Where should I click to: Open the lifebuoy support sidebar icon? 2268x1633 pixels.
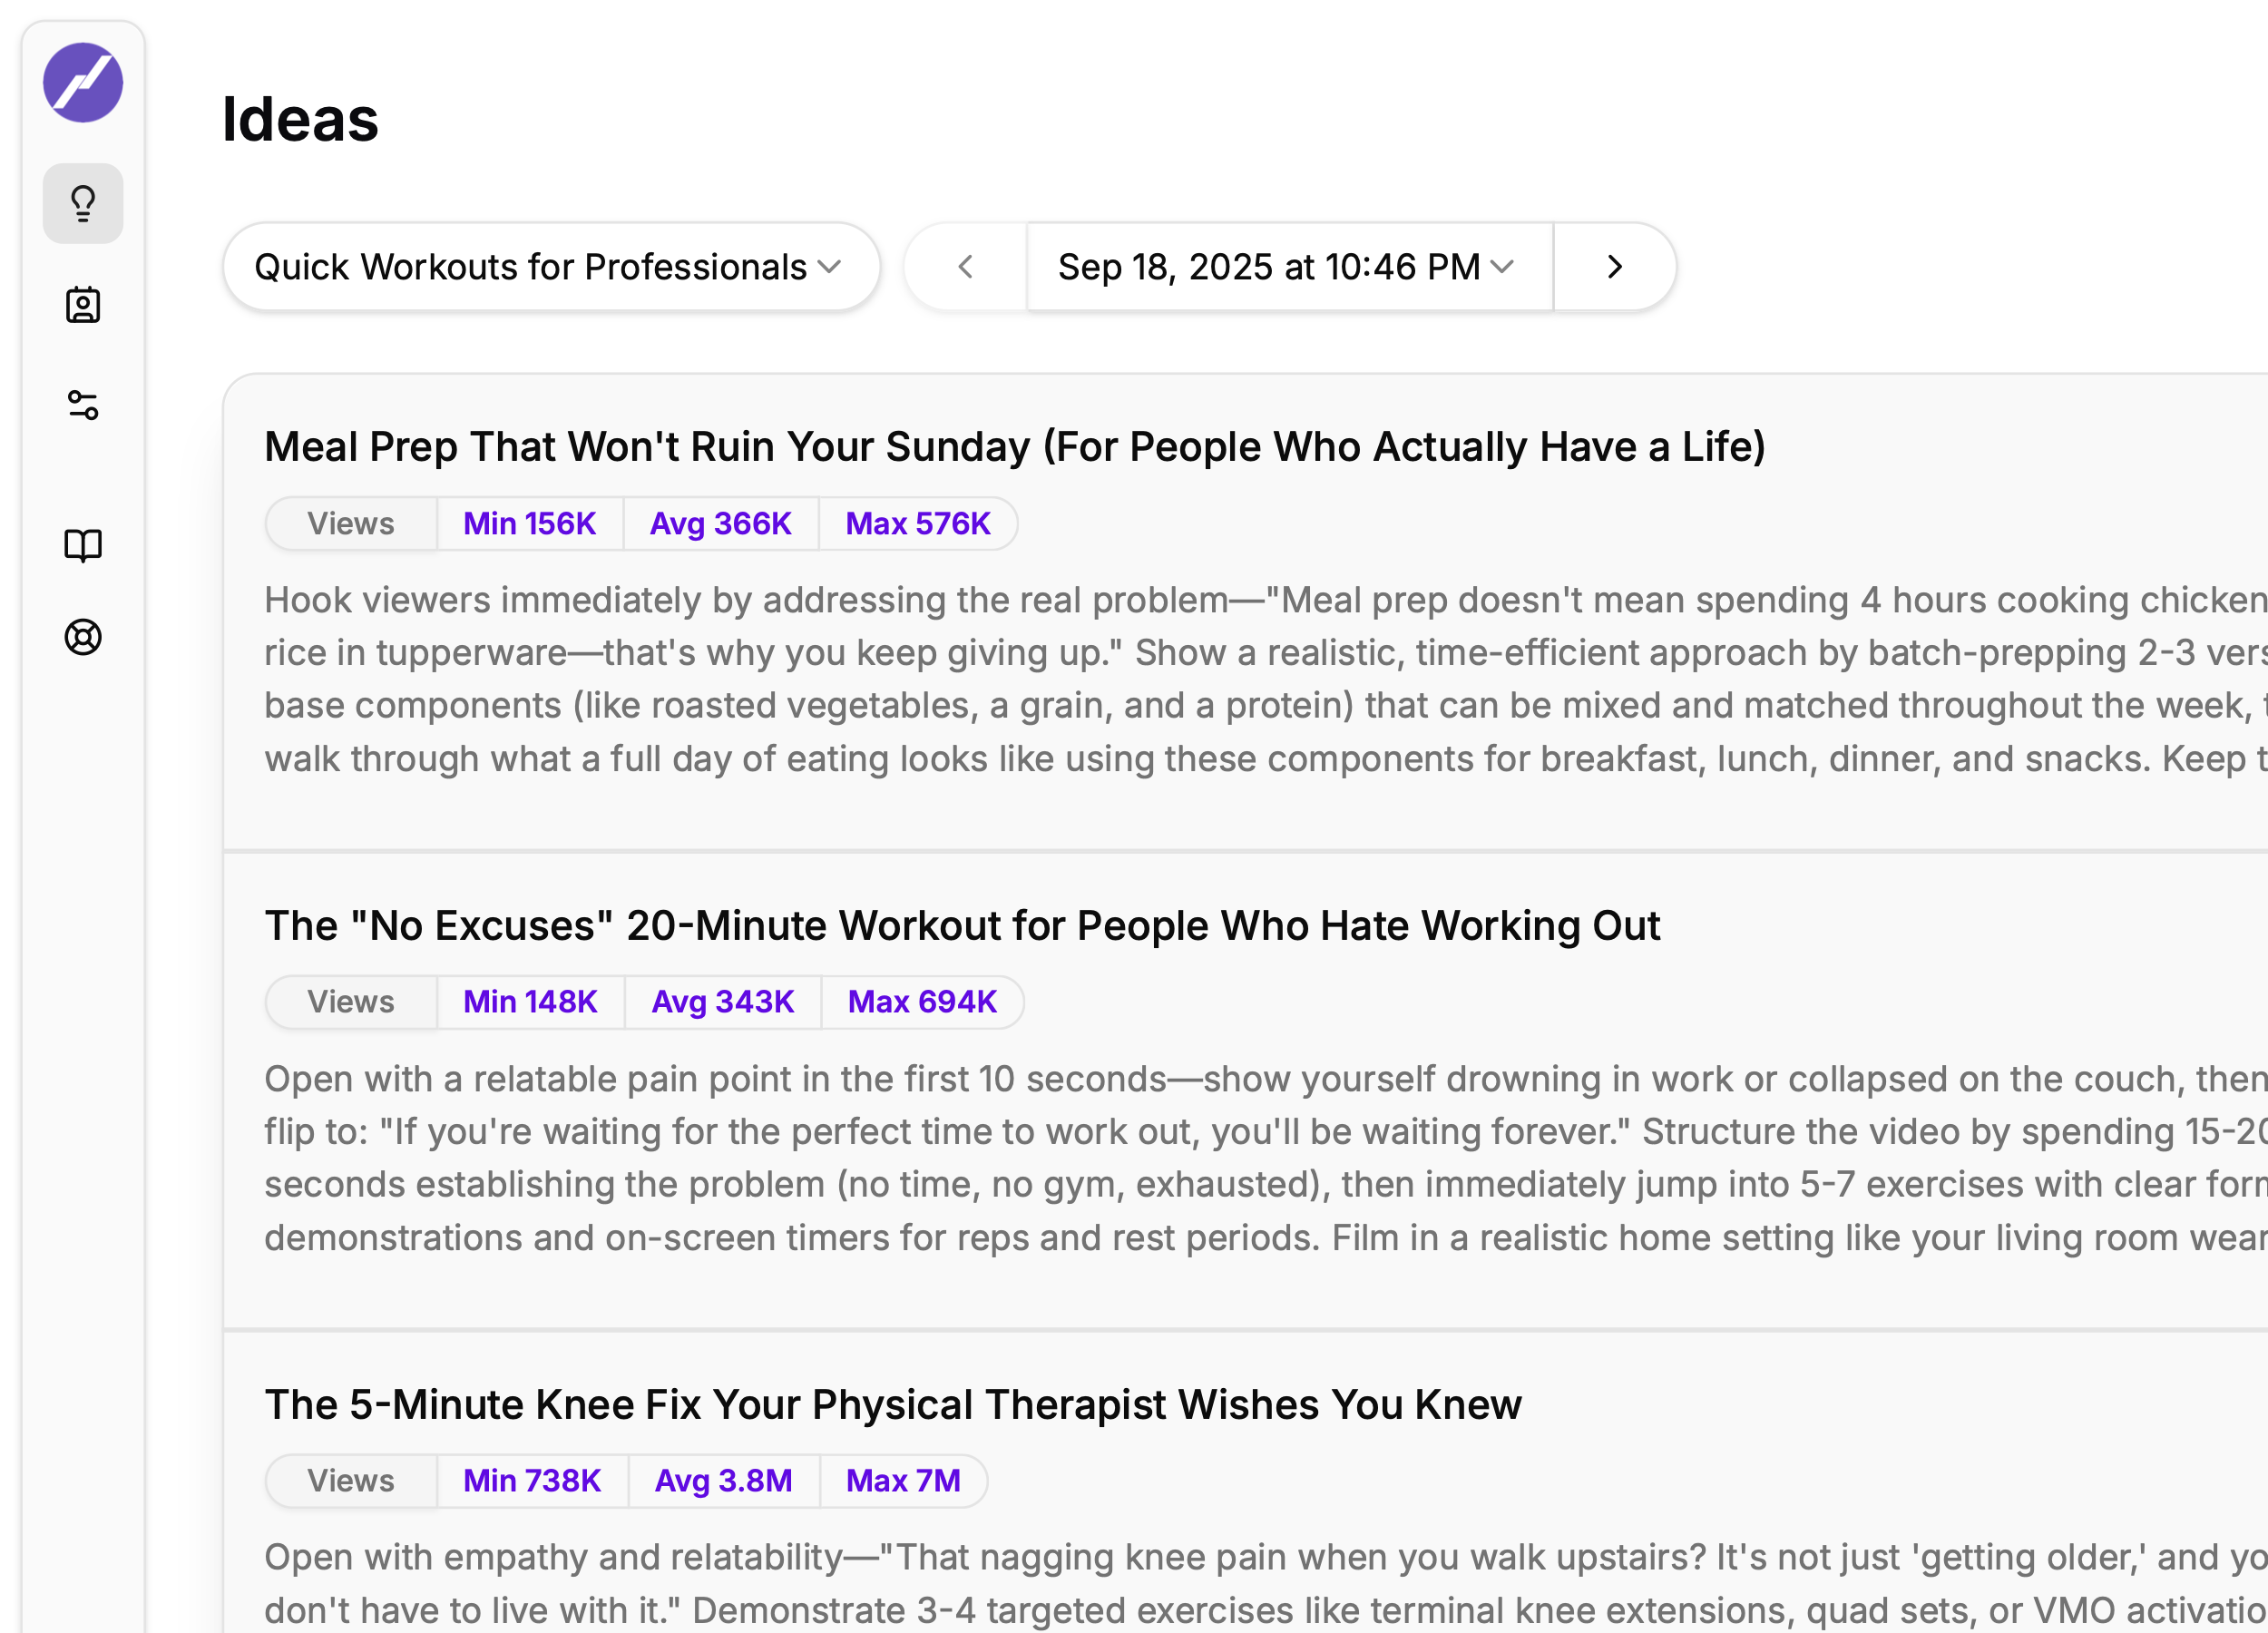(83, 637)
